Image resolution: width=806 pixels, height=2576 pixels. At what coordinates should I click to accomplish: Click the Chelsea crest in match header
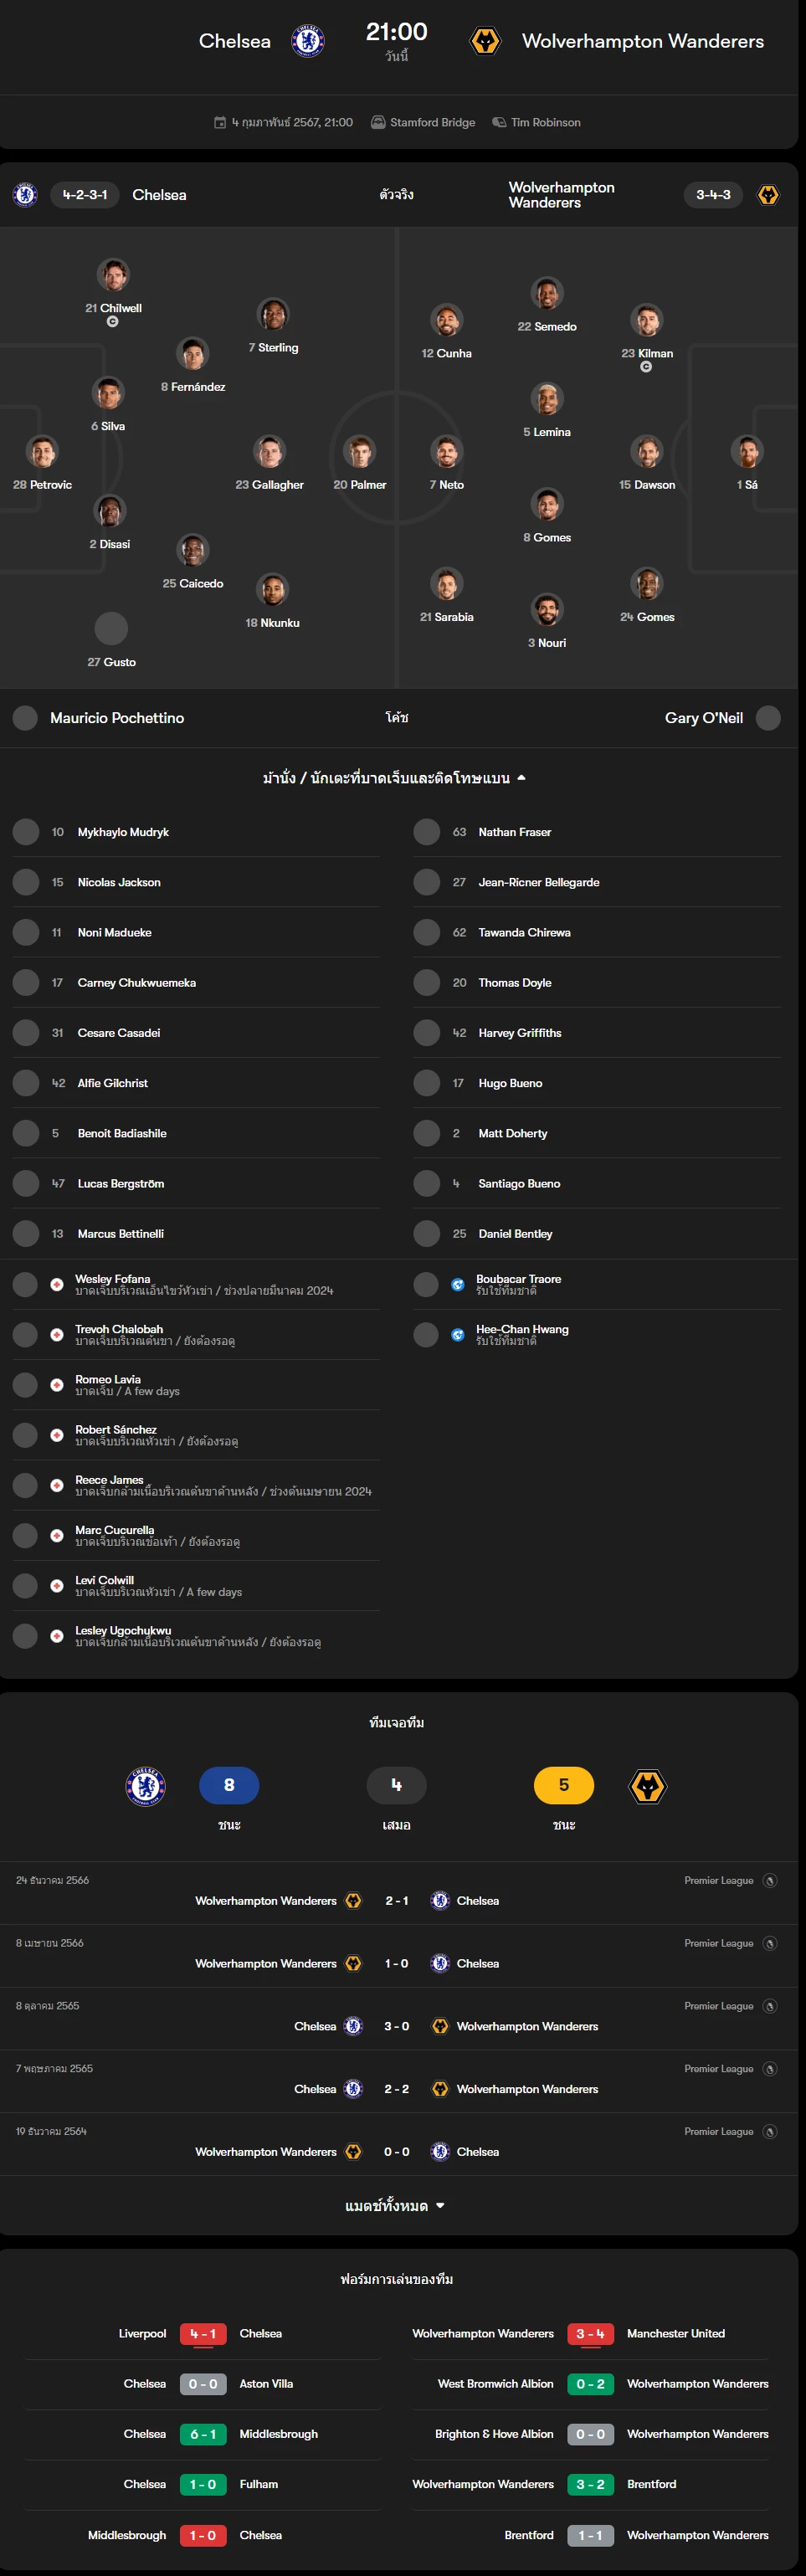(307, 41)
